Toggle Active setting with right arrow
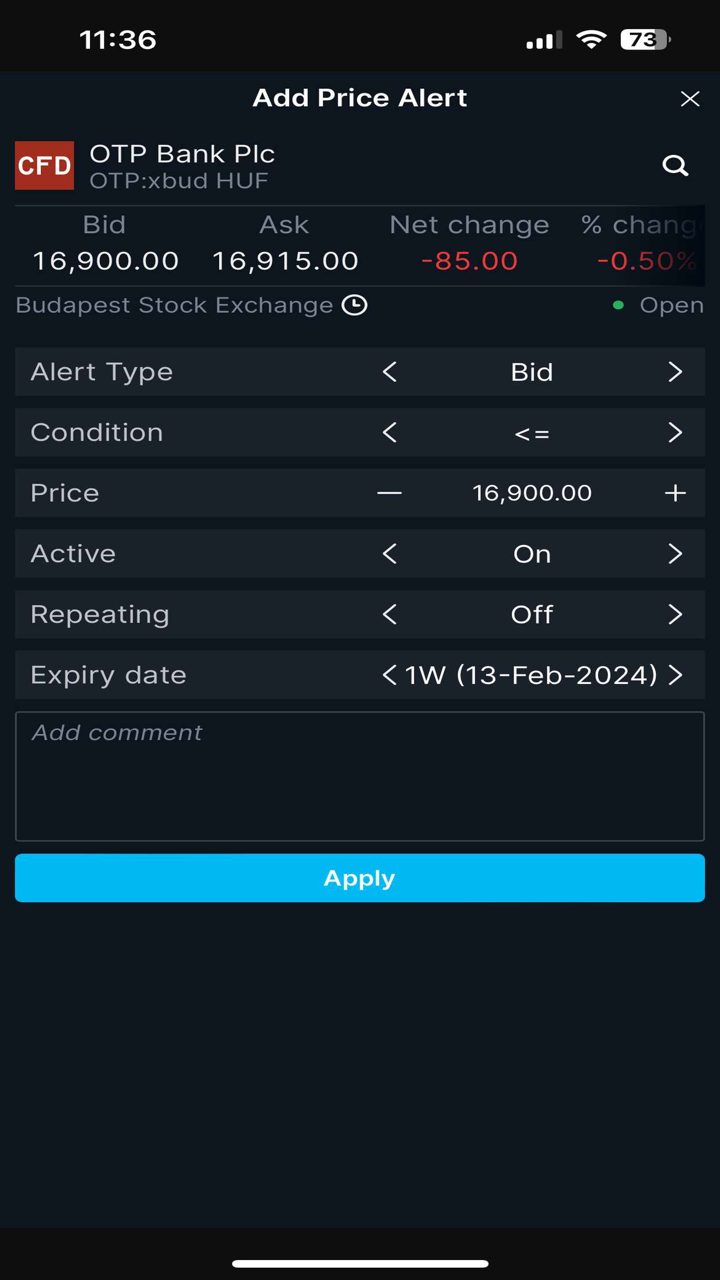This screenshot has height=1280, width=720. point(675,554)
